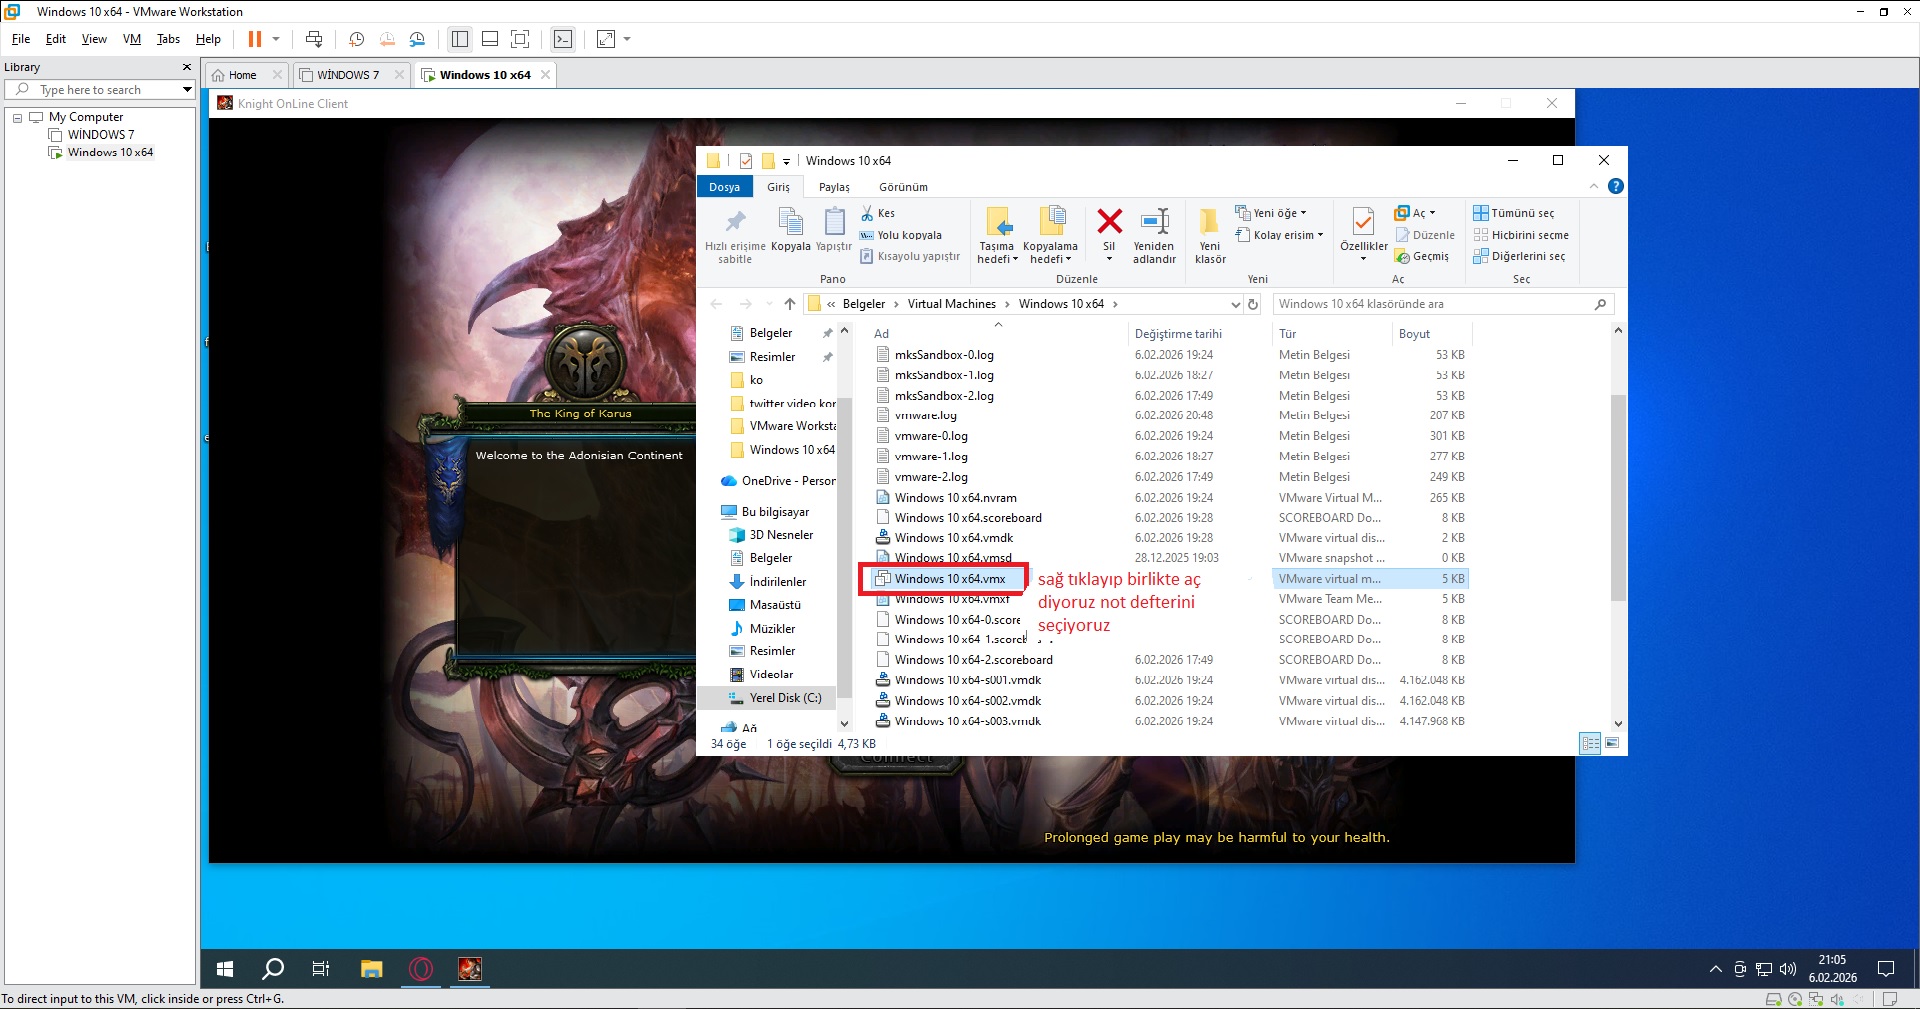Collapse My Computer in VMware library tree

[x=17, y=118]
